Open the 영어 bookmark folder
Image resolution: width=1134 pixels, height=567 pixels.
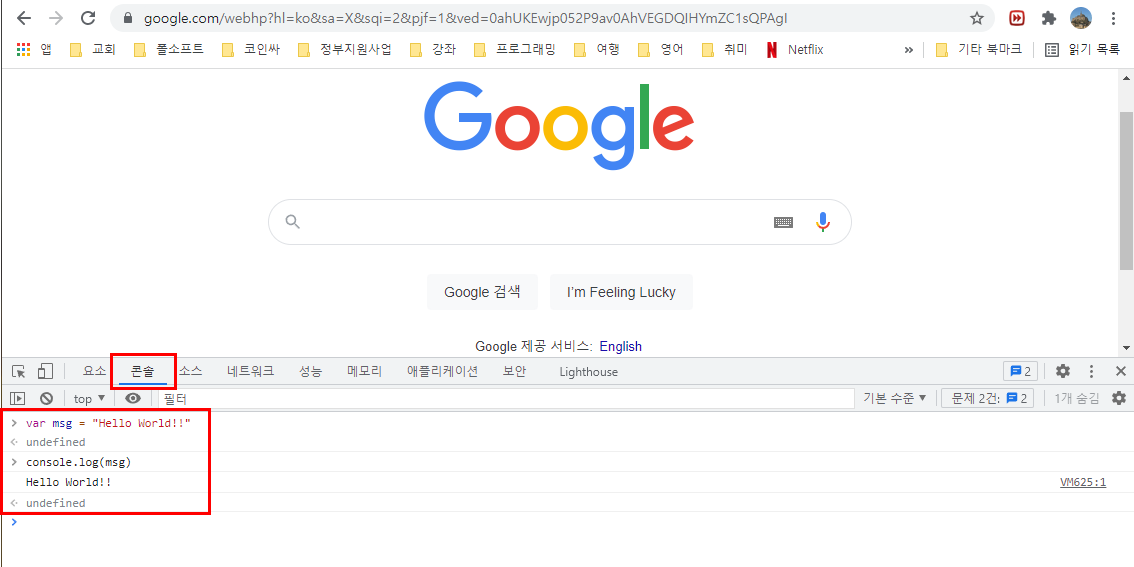coord(661,50)
